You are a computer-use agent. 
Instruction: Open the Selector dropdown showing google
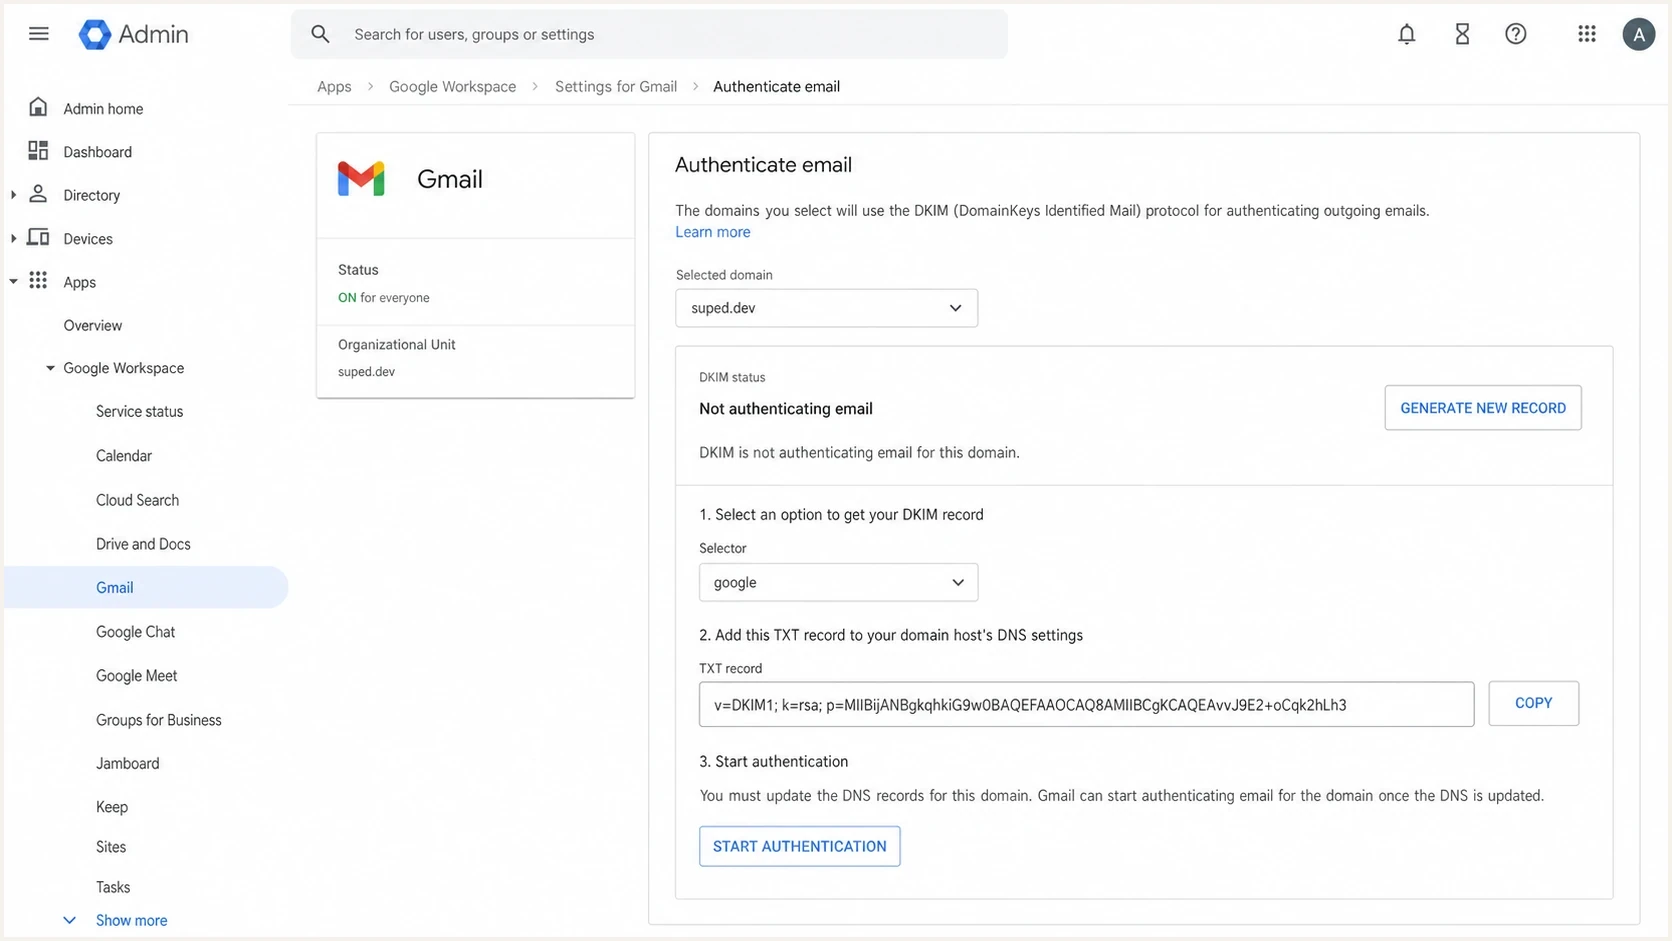tap(838, 582)
